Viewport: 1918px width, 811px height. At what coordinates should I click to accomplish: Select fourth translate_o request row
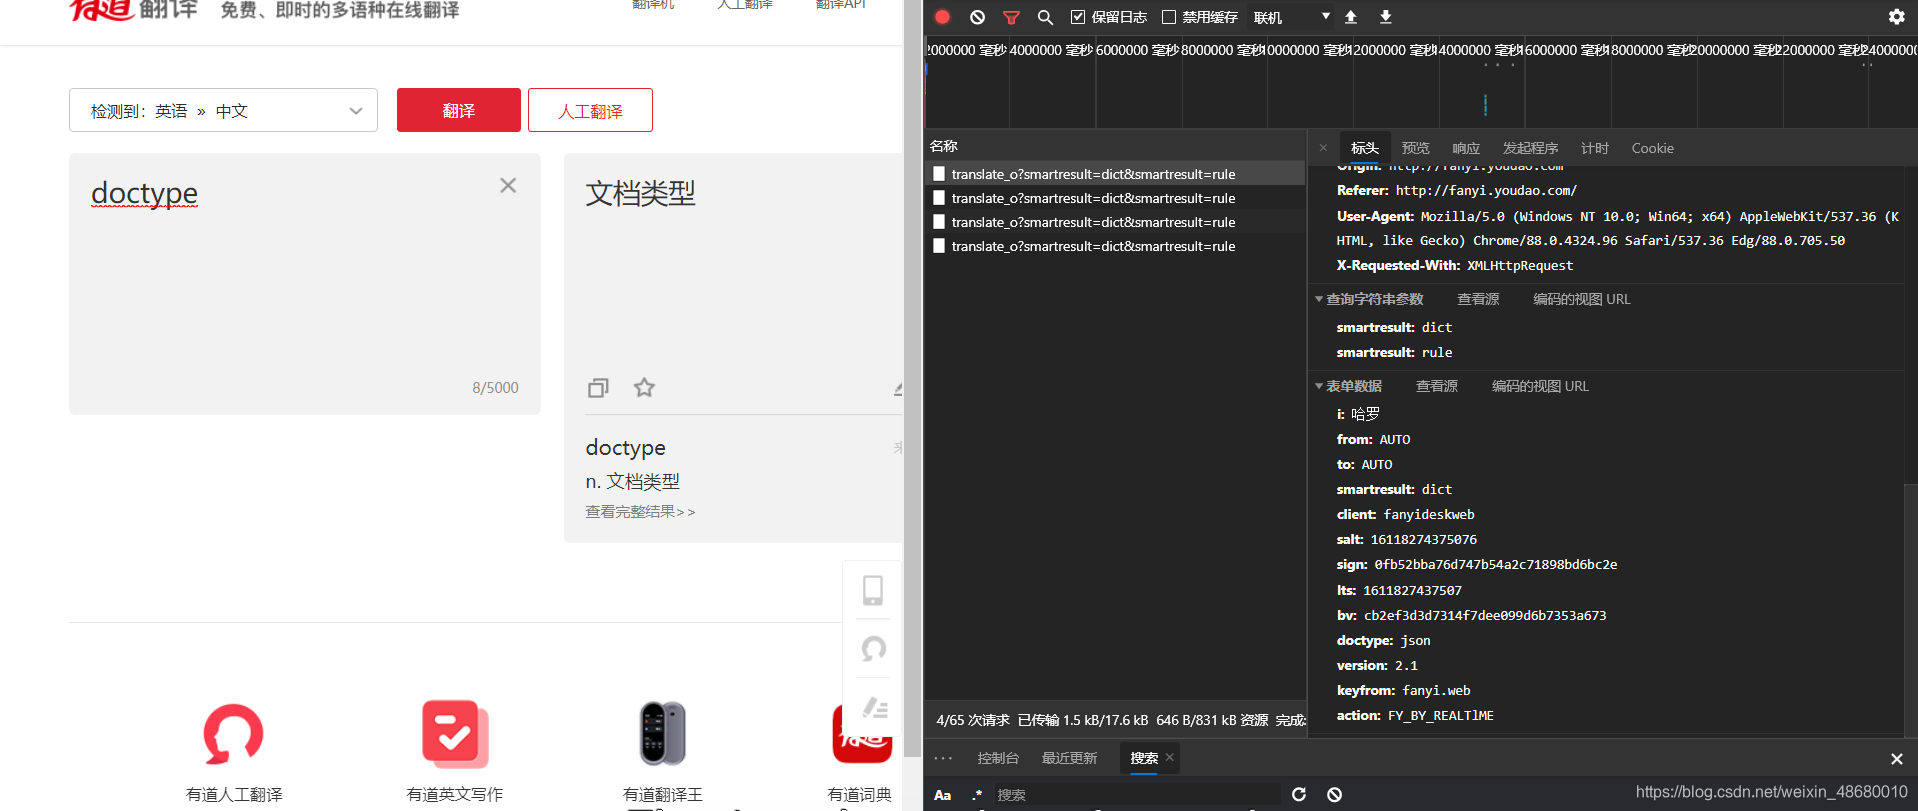[x=1115, y=246]
